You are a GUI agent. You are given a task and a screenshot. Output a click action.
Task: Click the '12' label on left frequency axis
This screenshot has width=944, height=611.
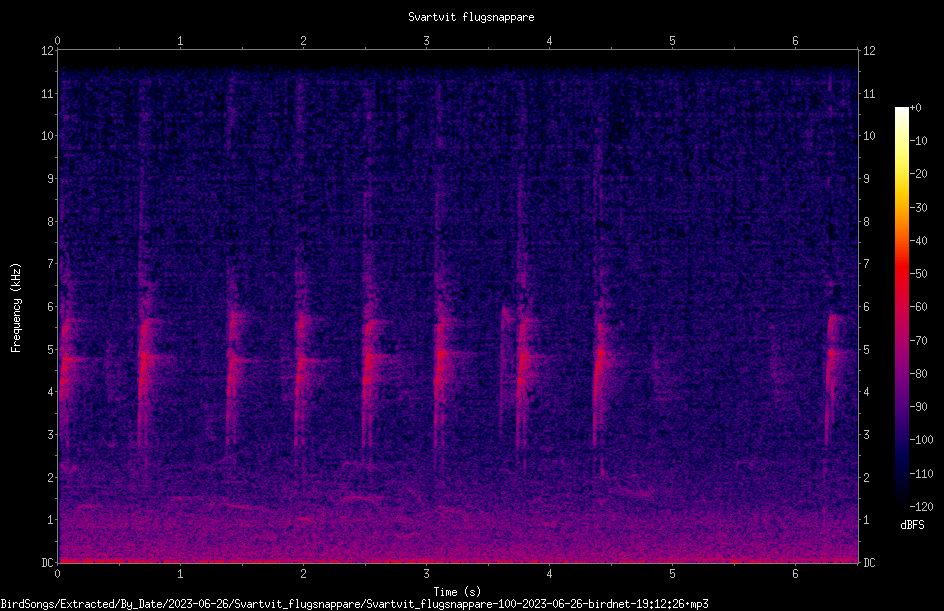coord(47,51)
